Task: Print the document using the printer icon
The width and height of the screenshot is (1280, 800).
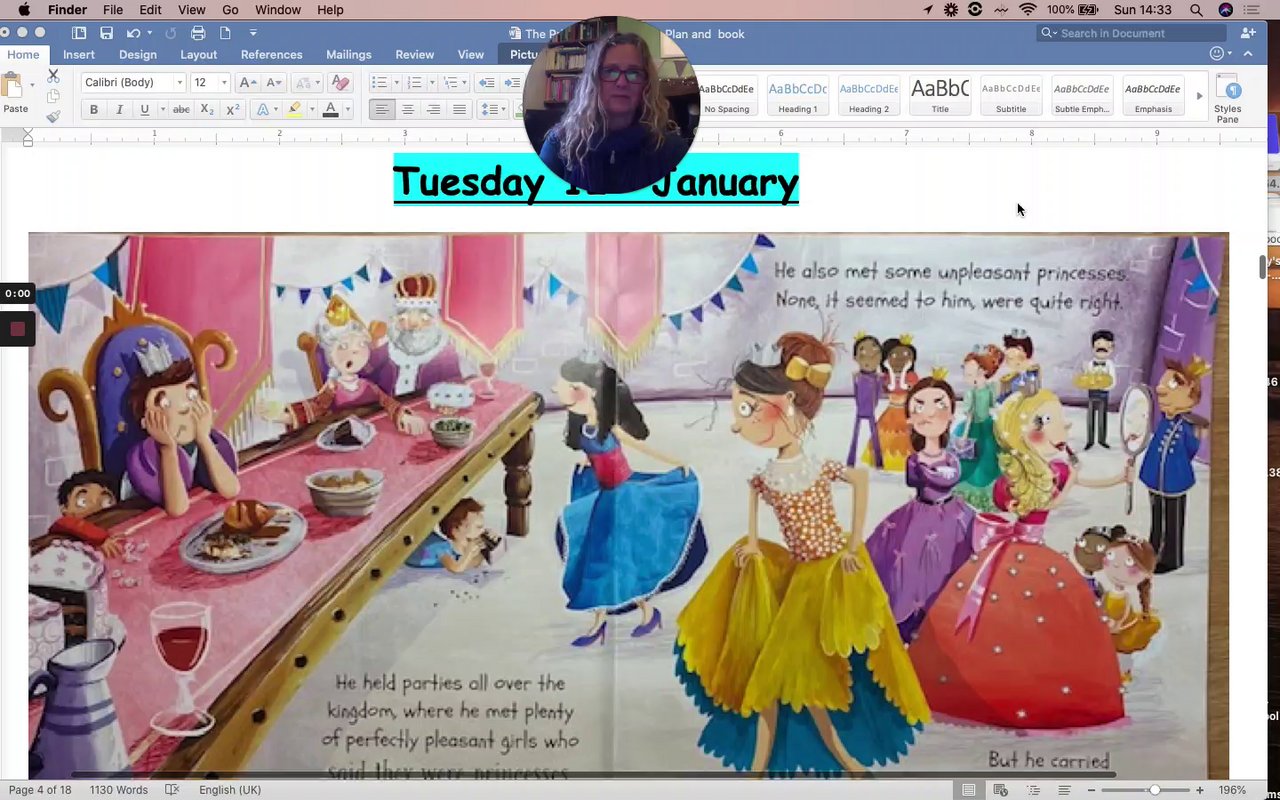Action: (198, 33)
